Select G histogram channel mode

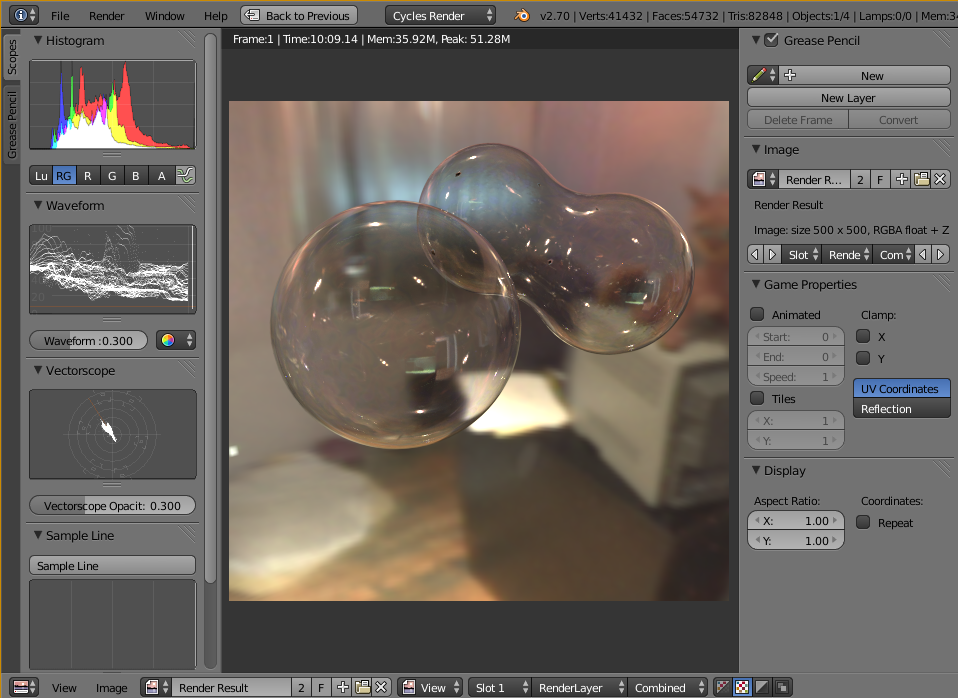coord(112,175)
